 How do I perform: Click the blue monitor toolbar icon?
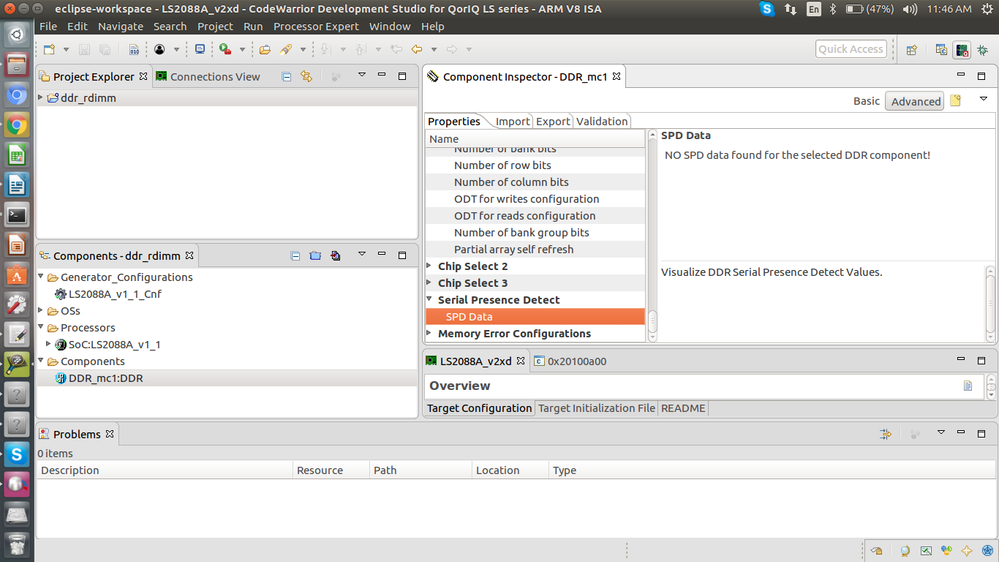199,49
